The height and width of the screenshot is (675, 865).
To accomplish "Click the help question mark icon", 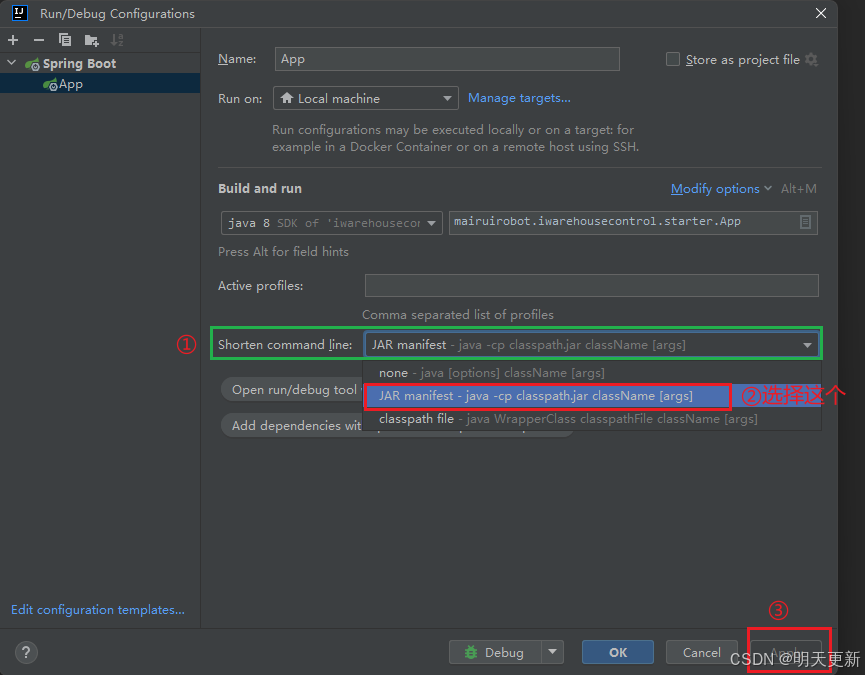I will (26, 652).
